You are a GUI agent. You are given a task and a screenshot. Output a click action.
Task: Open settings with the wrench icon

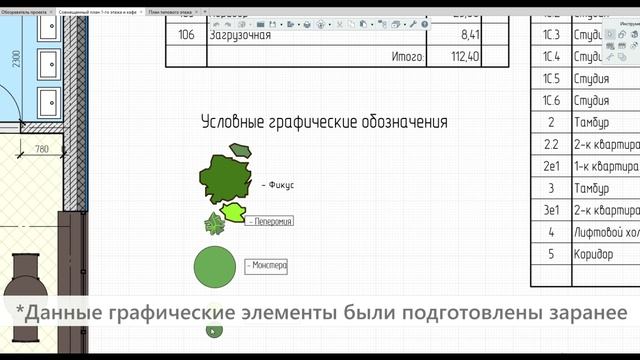tap(413, 24)
